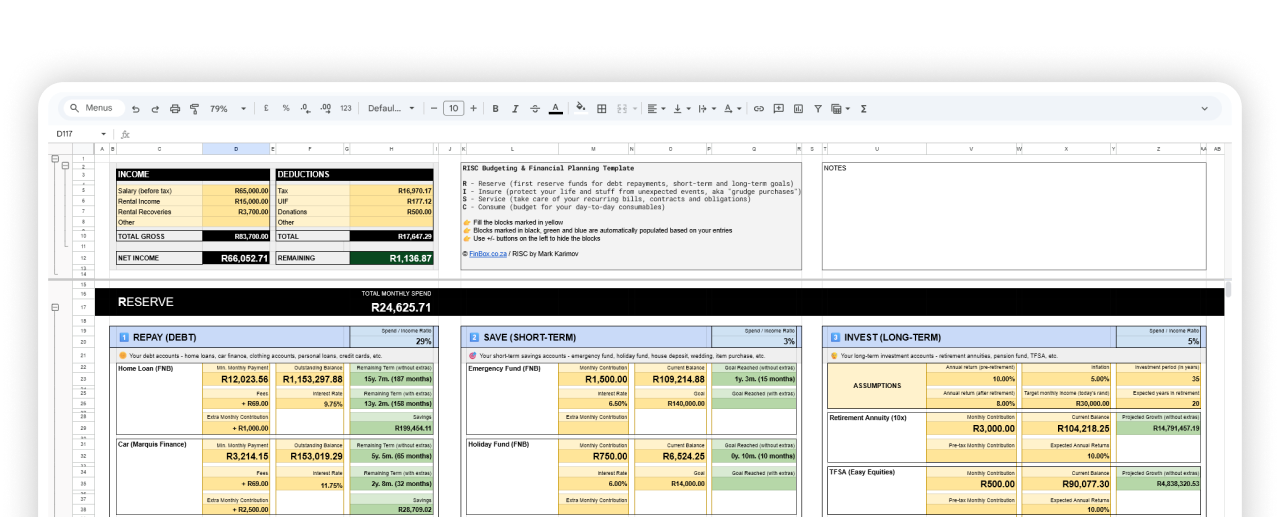
Task: Open the functions sigma icon
Action: click(864, 108)
